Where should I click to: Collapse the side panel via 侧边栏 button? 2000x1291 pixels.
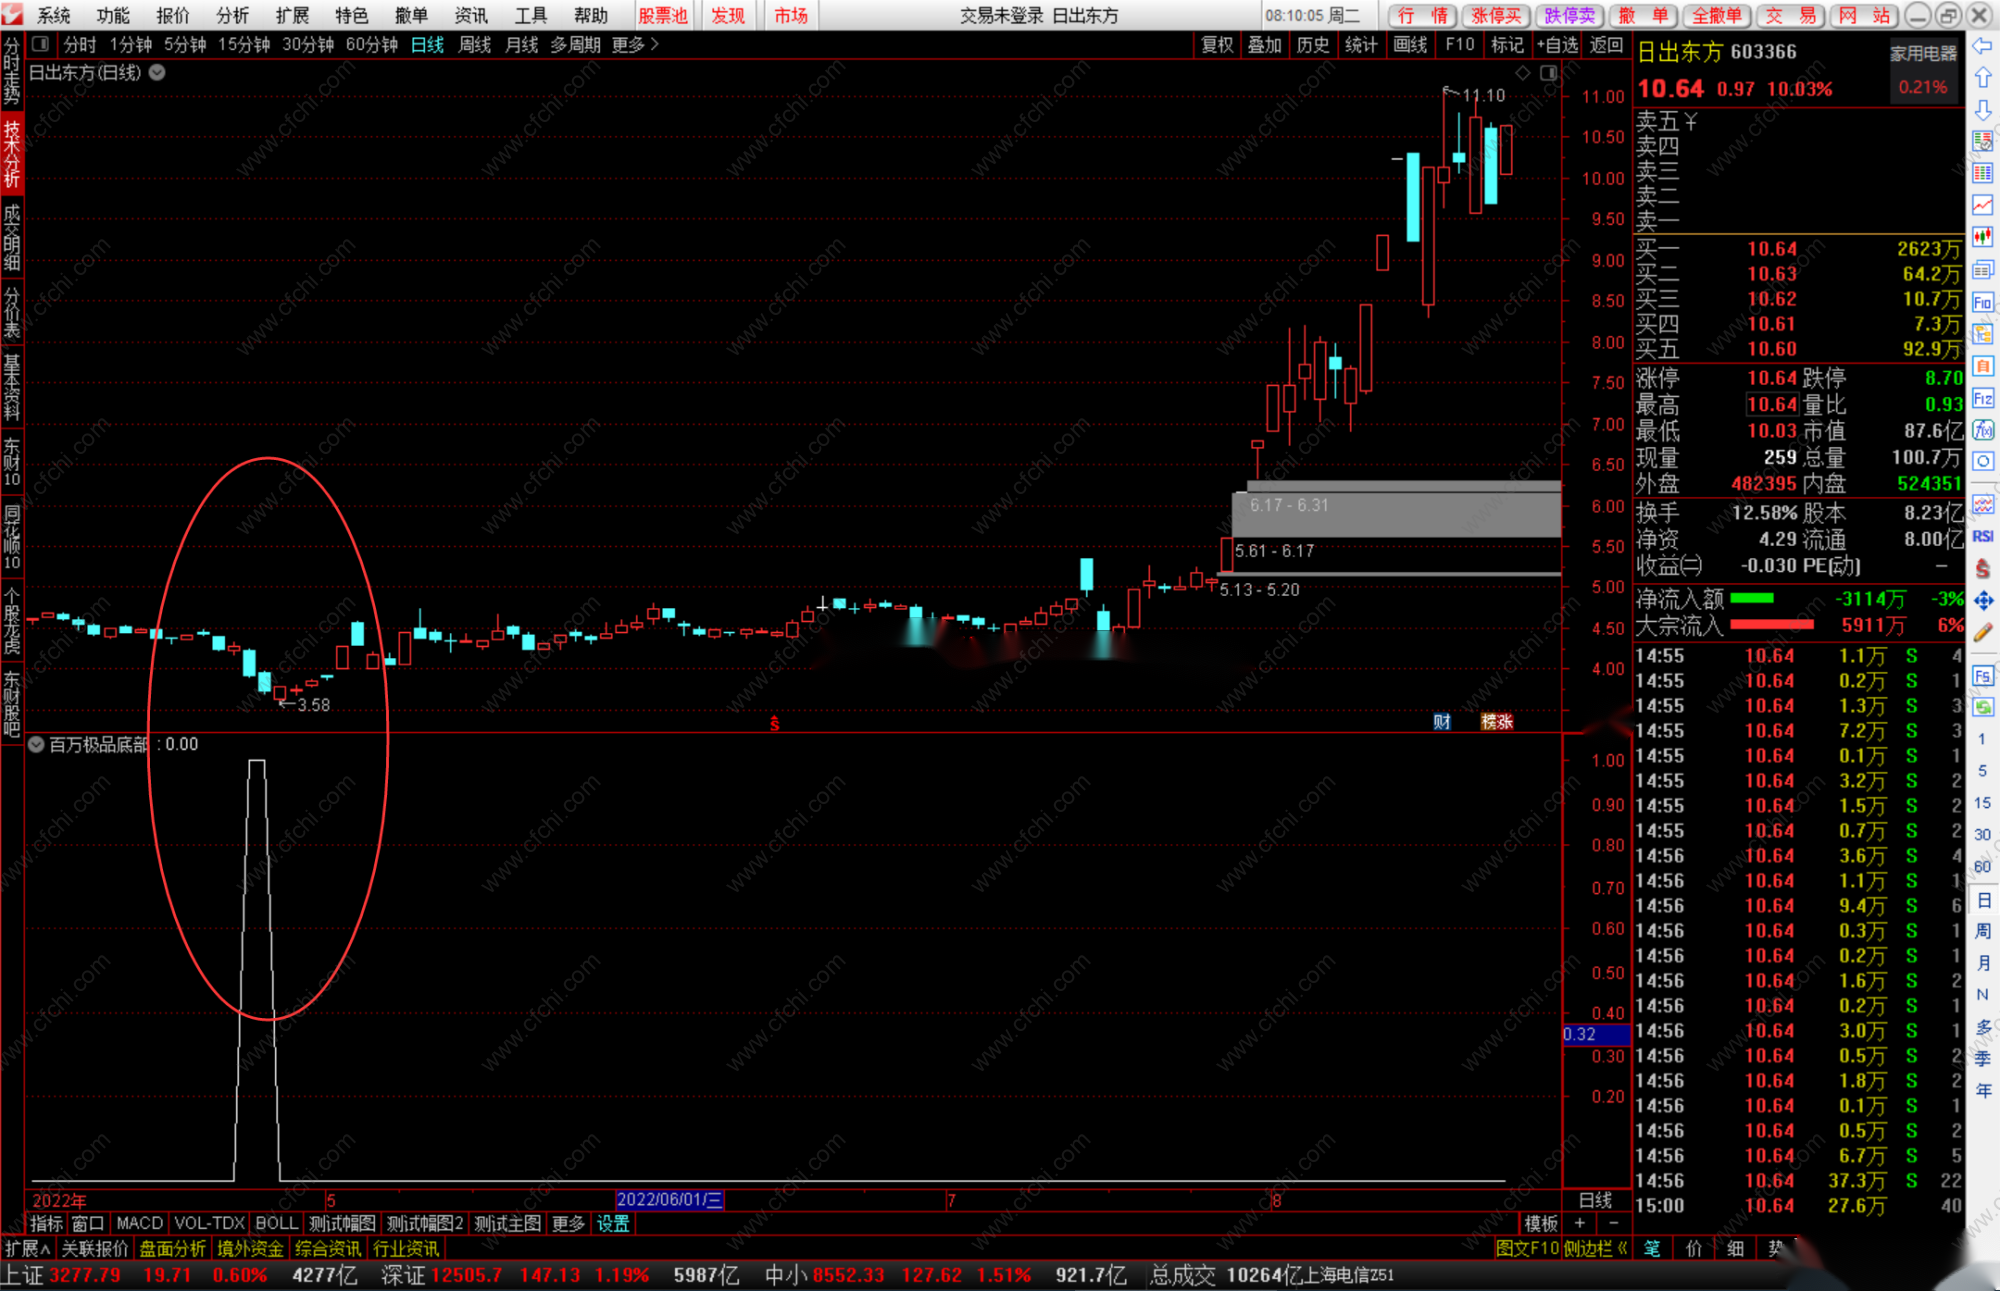click(1595, 1249)
